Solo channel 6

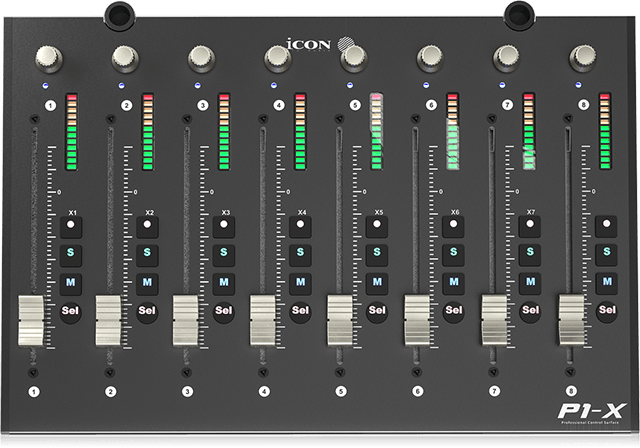pos(453,254)
